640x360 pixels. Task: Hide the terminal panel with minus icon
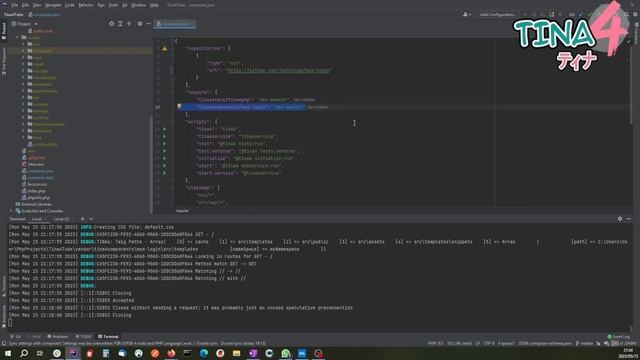[x=629, y=219]
